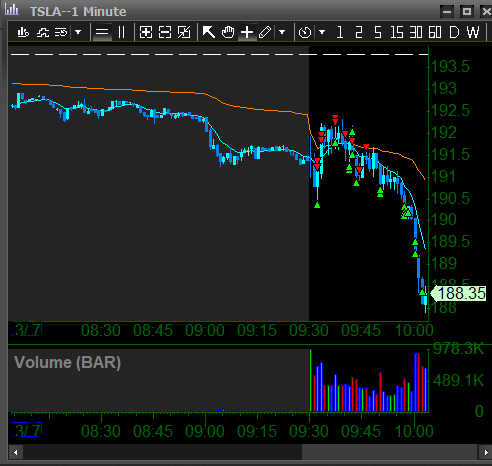492x466 pixels.
Task: Switch to the 30 minute timeframe
Action: click(x=416, y=32)
